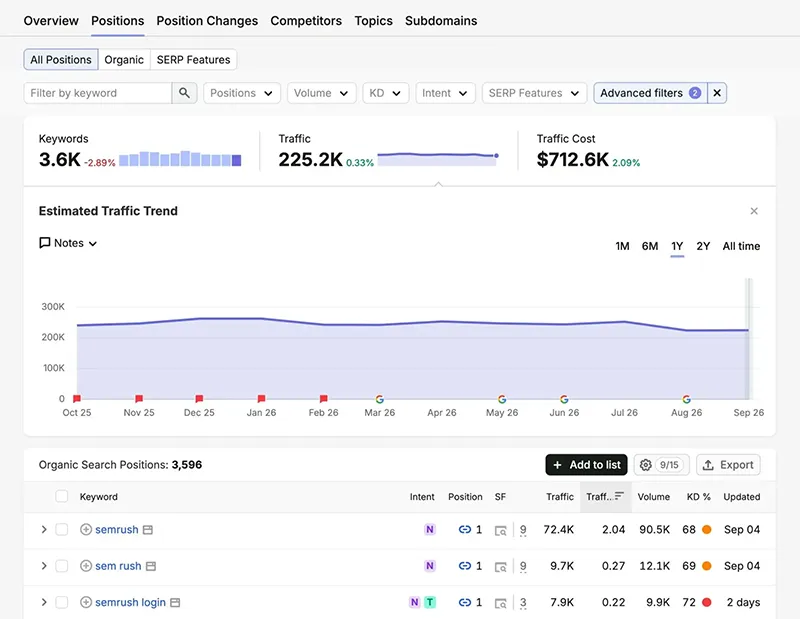Click the Add to list button
800x619 pixels.
586,465
